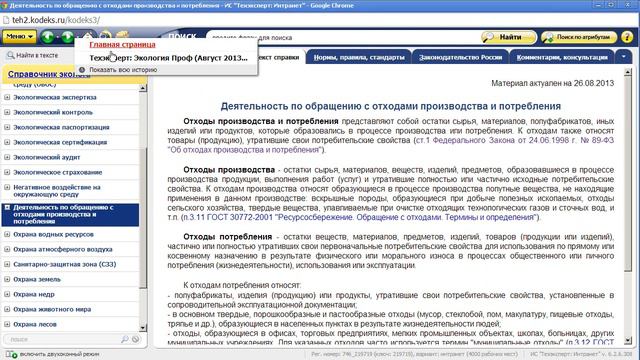Click Найти в тексте
Image resolution: width=640 pixels, height=360 pixels.
click(32, 55)
